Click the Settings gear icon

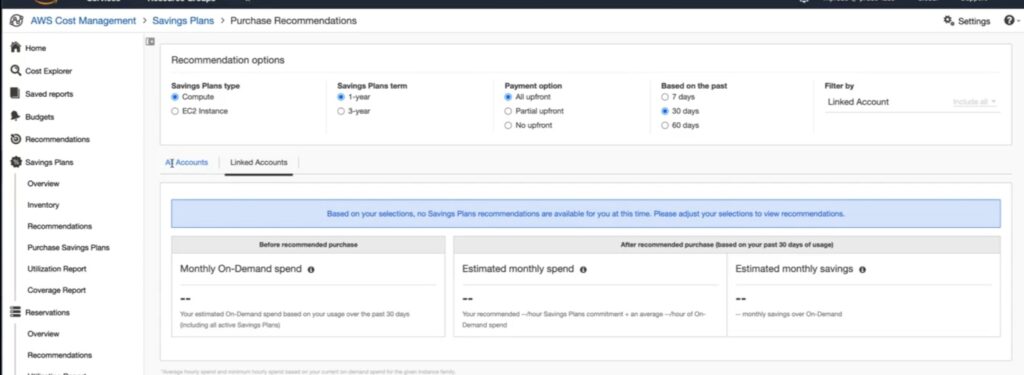pos(949,21)
